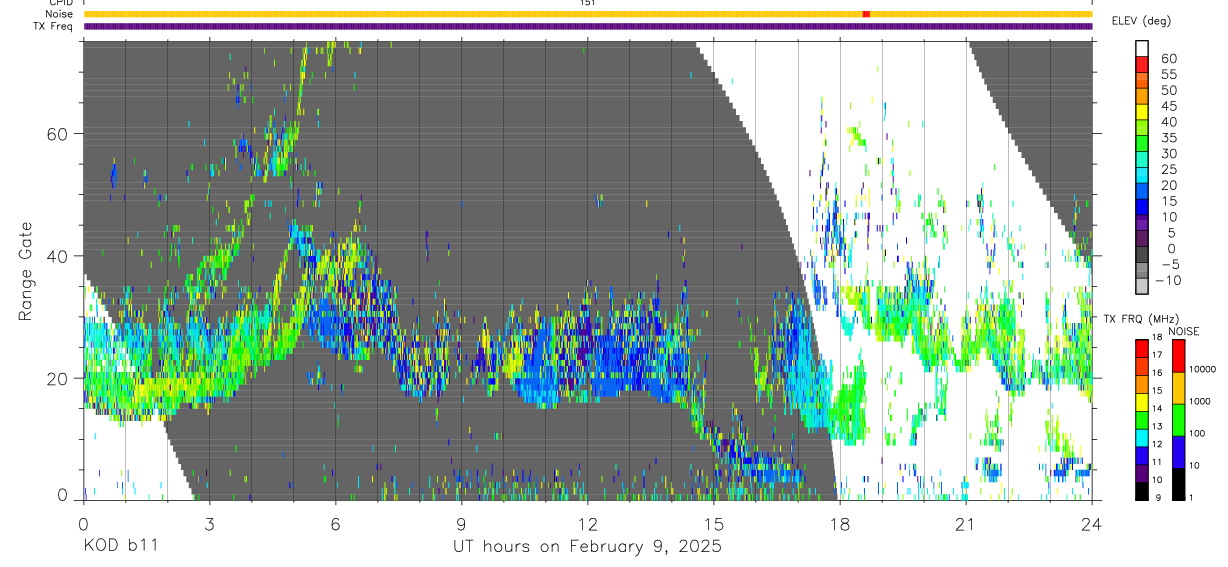Click hour 9 tick label on UT axis
This screenshot has width=1228, height=567.
click(462, 523)
